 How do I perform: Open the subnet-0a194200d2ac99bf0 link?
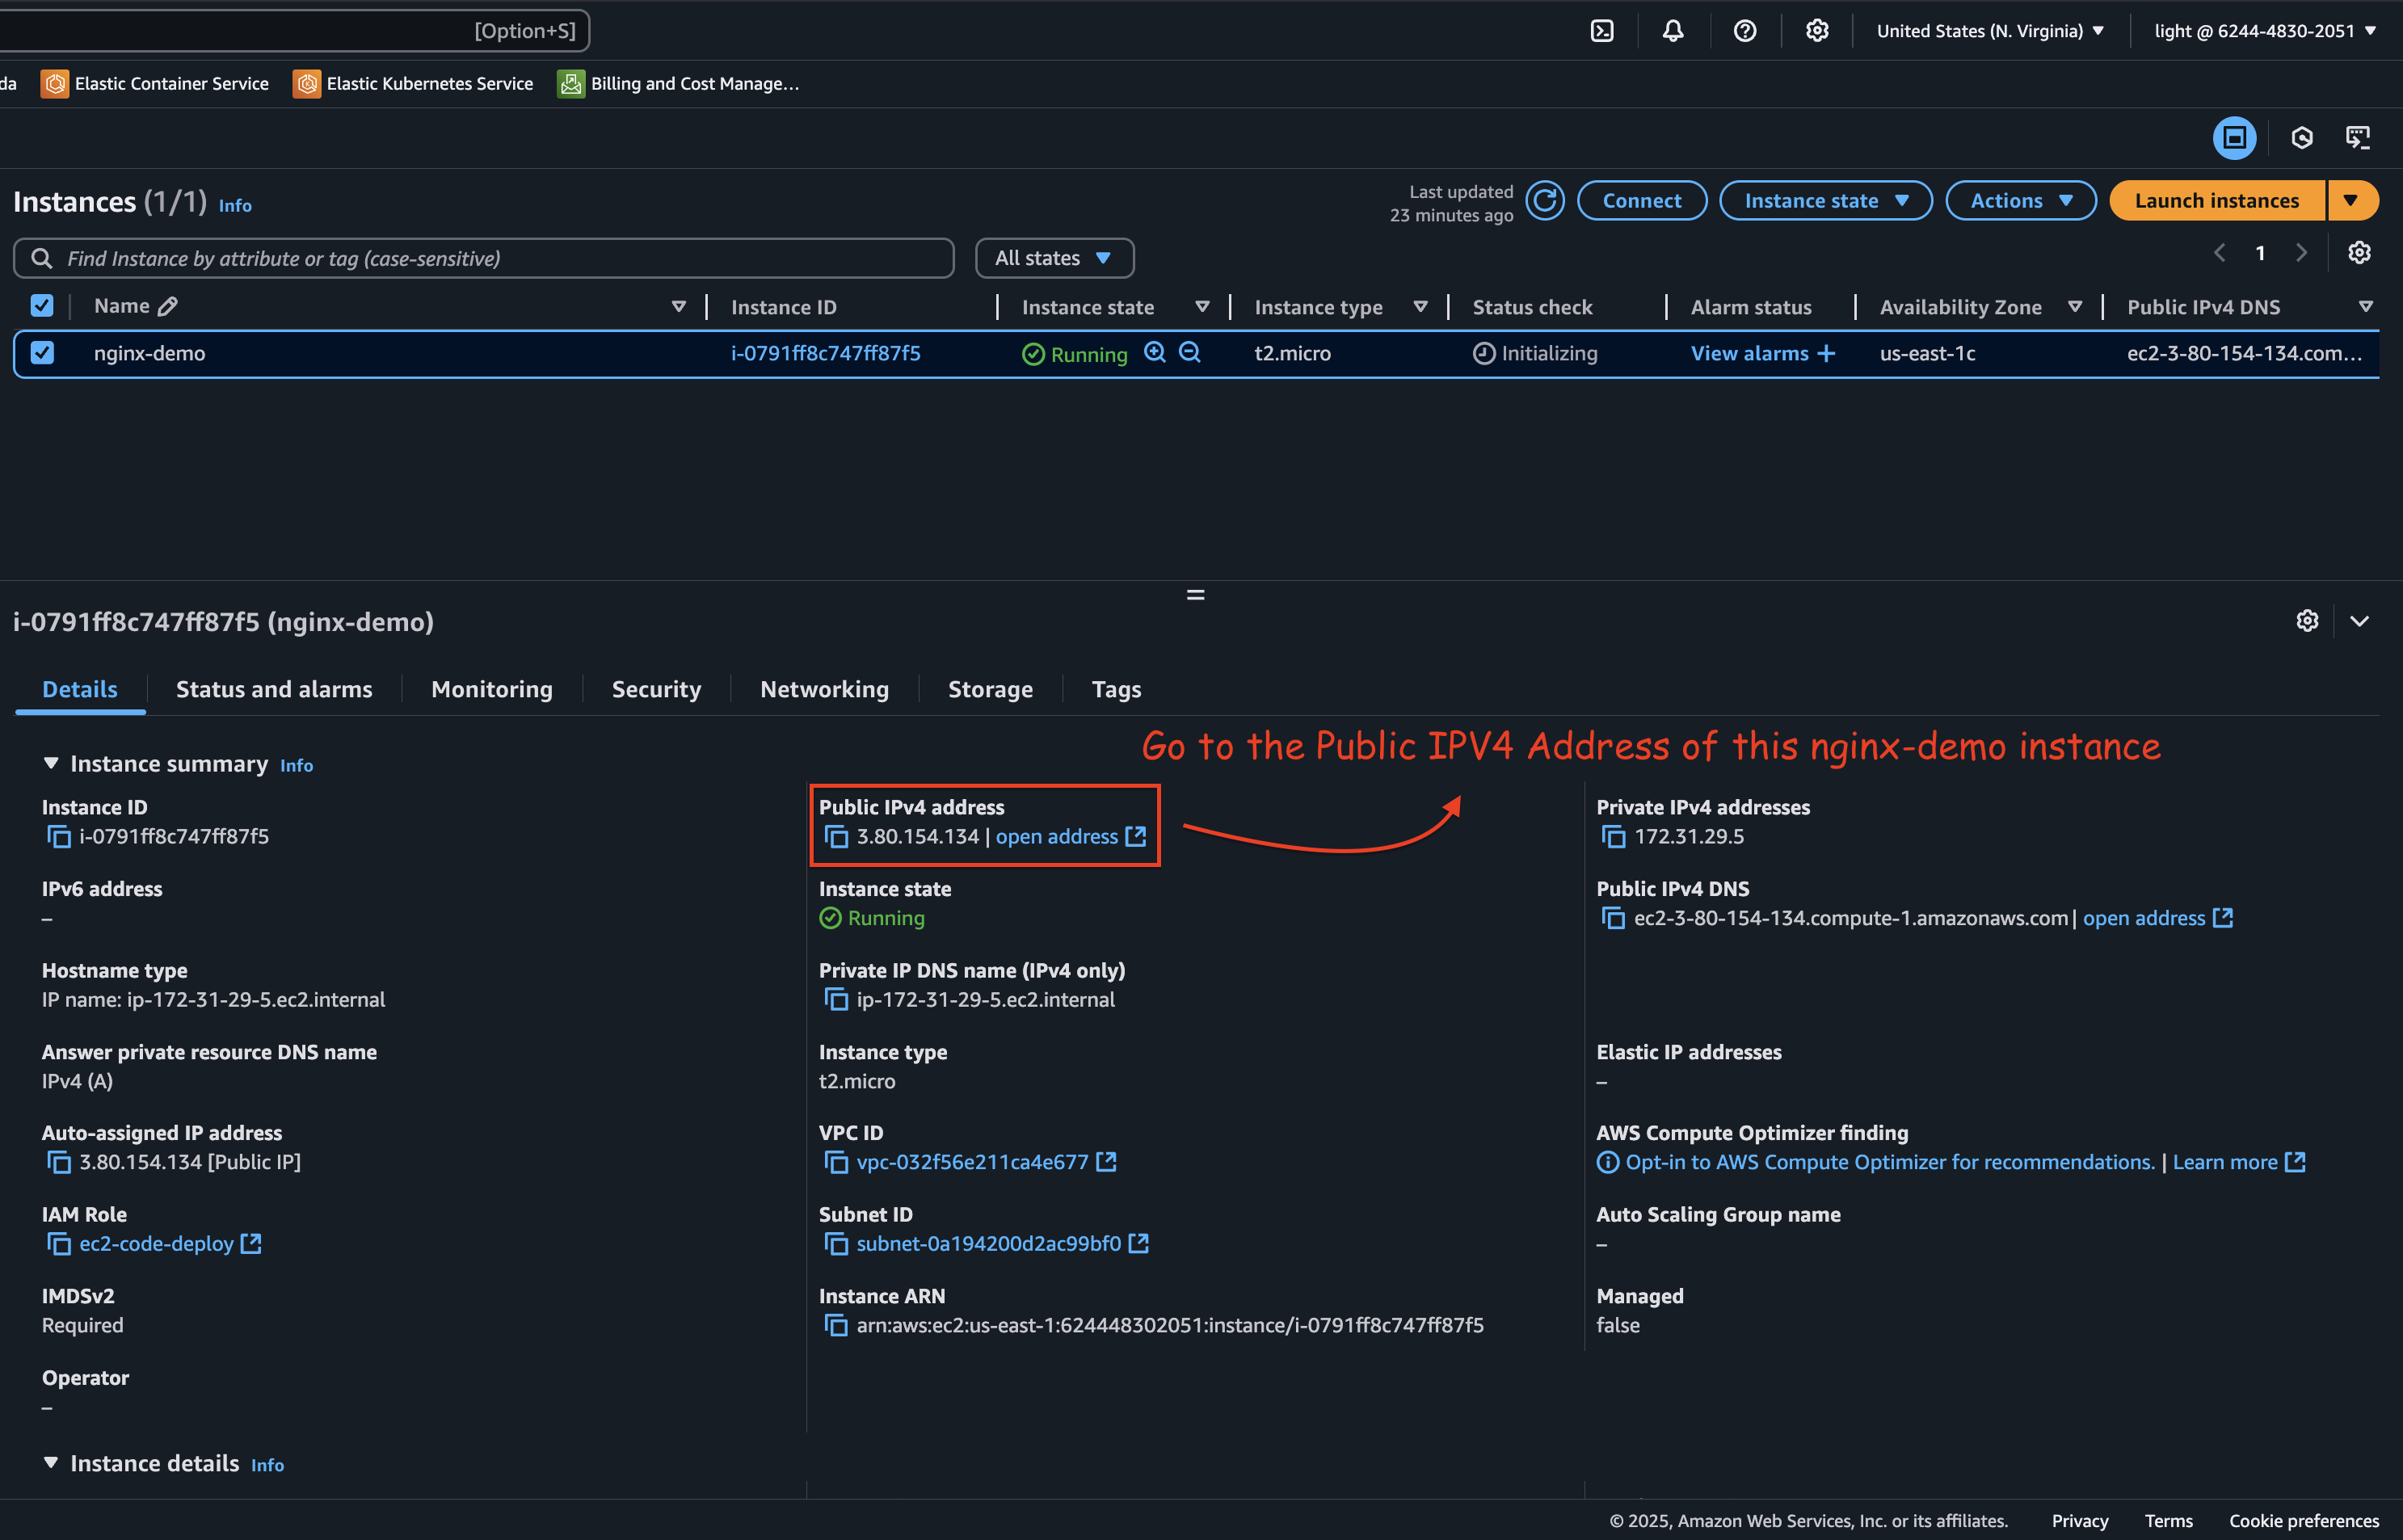(x=1002, y=1244)
